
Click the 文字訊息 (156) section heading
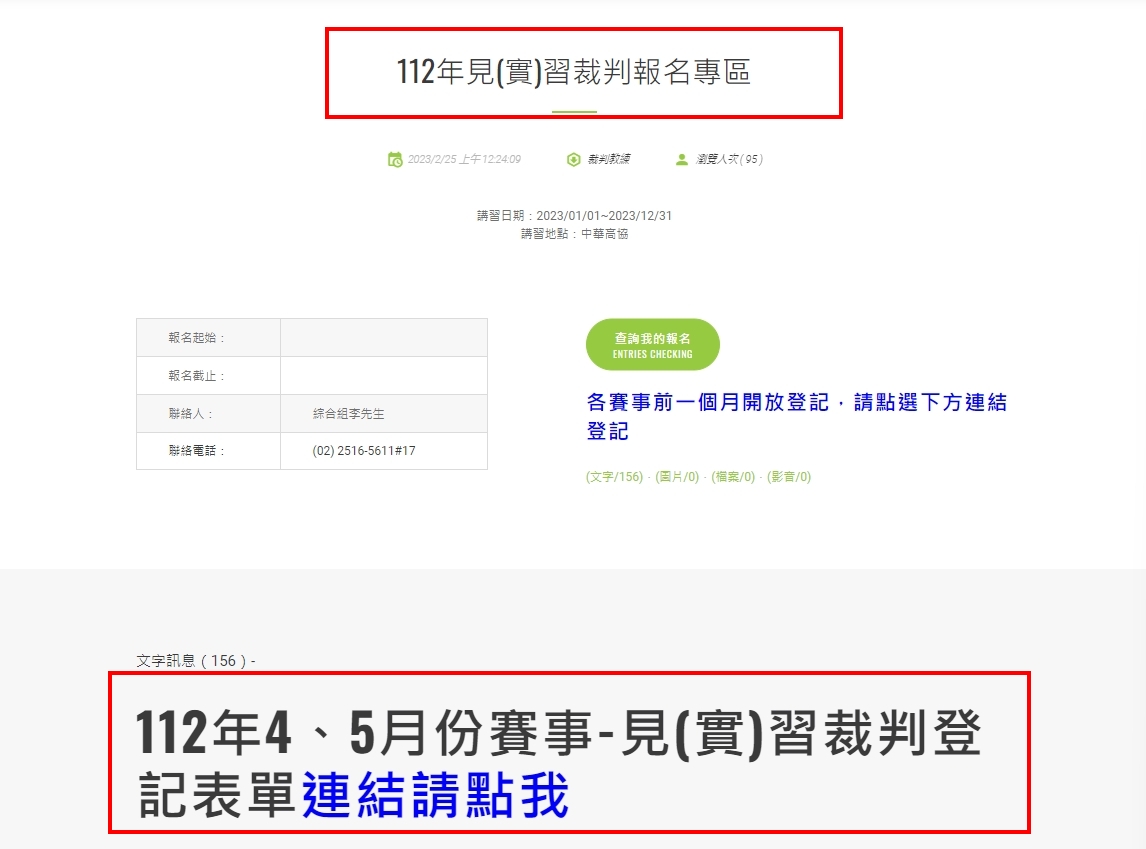coord(196,661)
